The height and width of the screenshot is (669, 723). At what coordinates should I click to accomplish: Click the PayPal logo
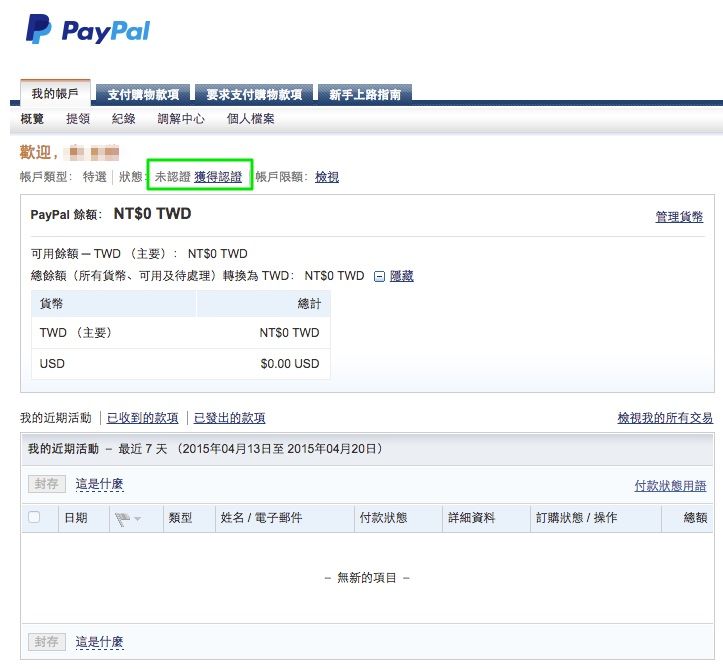point(88,30)
